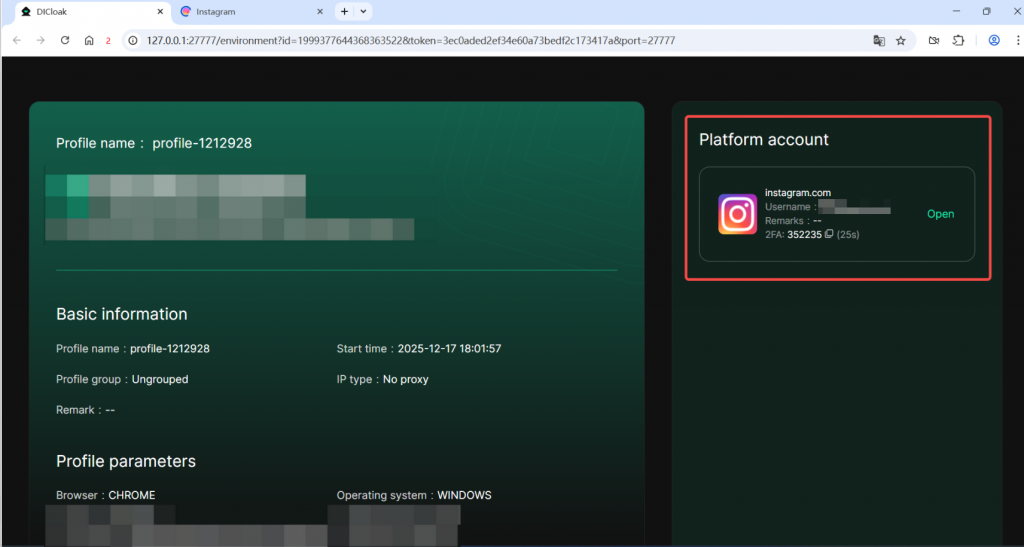Open the browser three-dot menu
The height and width of the screenshot is (547, 1024).
point(1015,41)
